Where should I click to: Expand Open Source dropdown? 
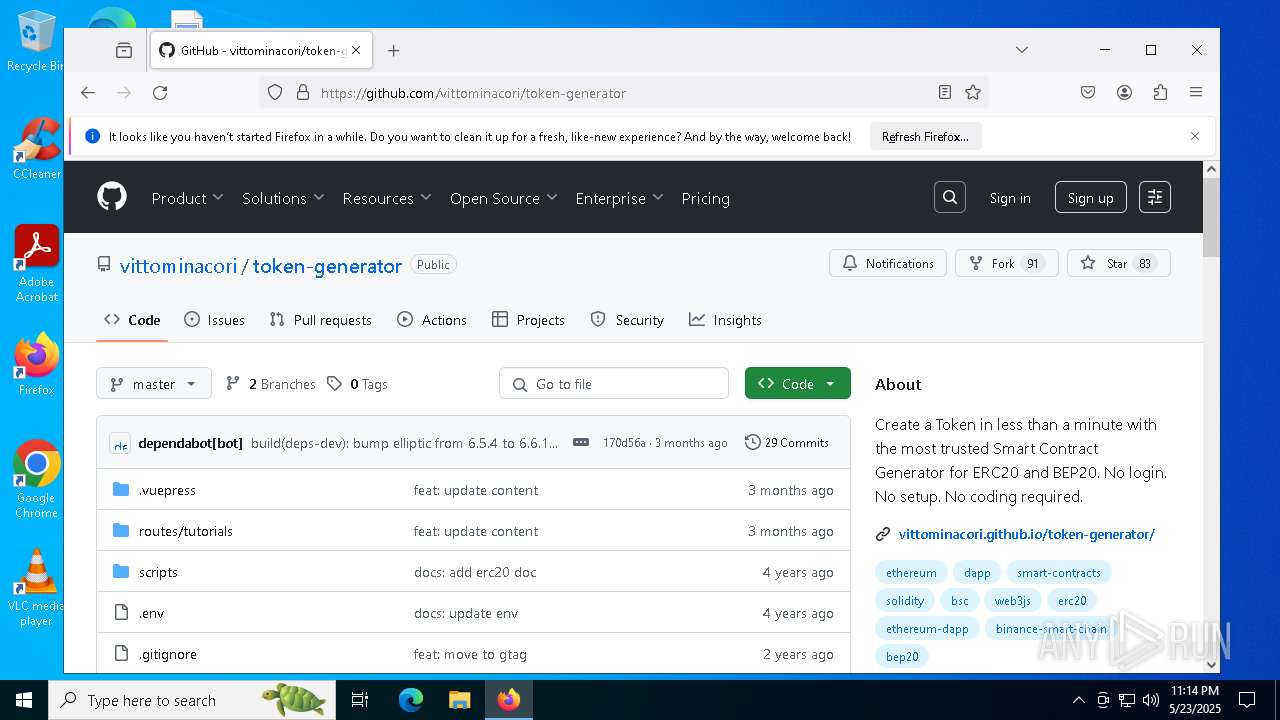[503, 198]
